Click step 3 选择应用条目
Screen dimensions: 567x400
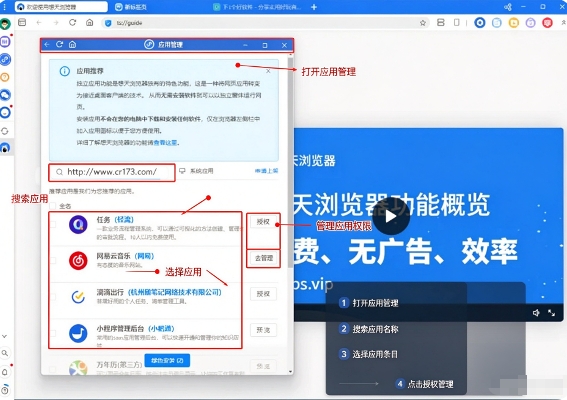(369, 354)
